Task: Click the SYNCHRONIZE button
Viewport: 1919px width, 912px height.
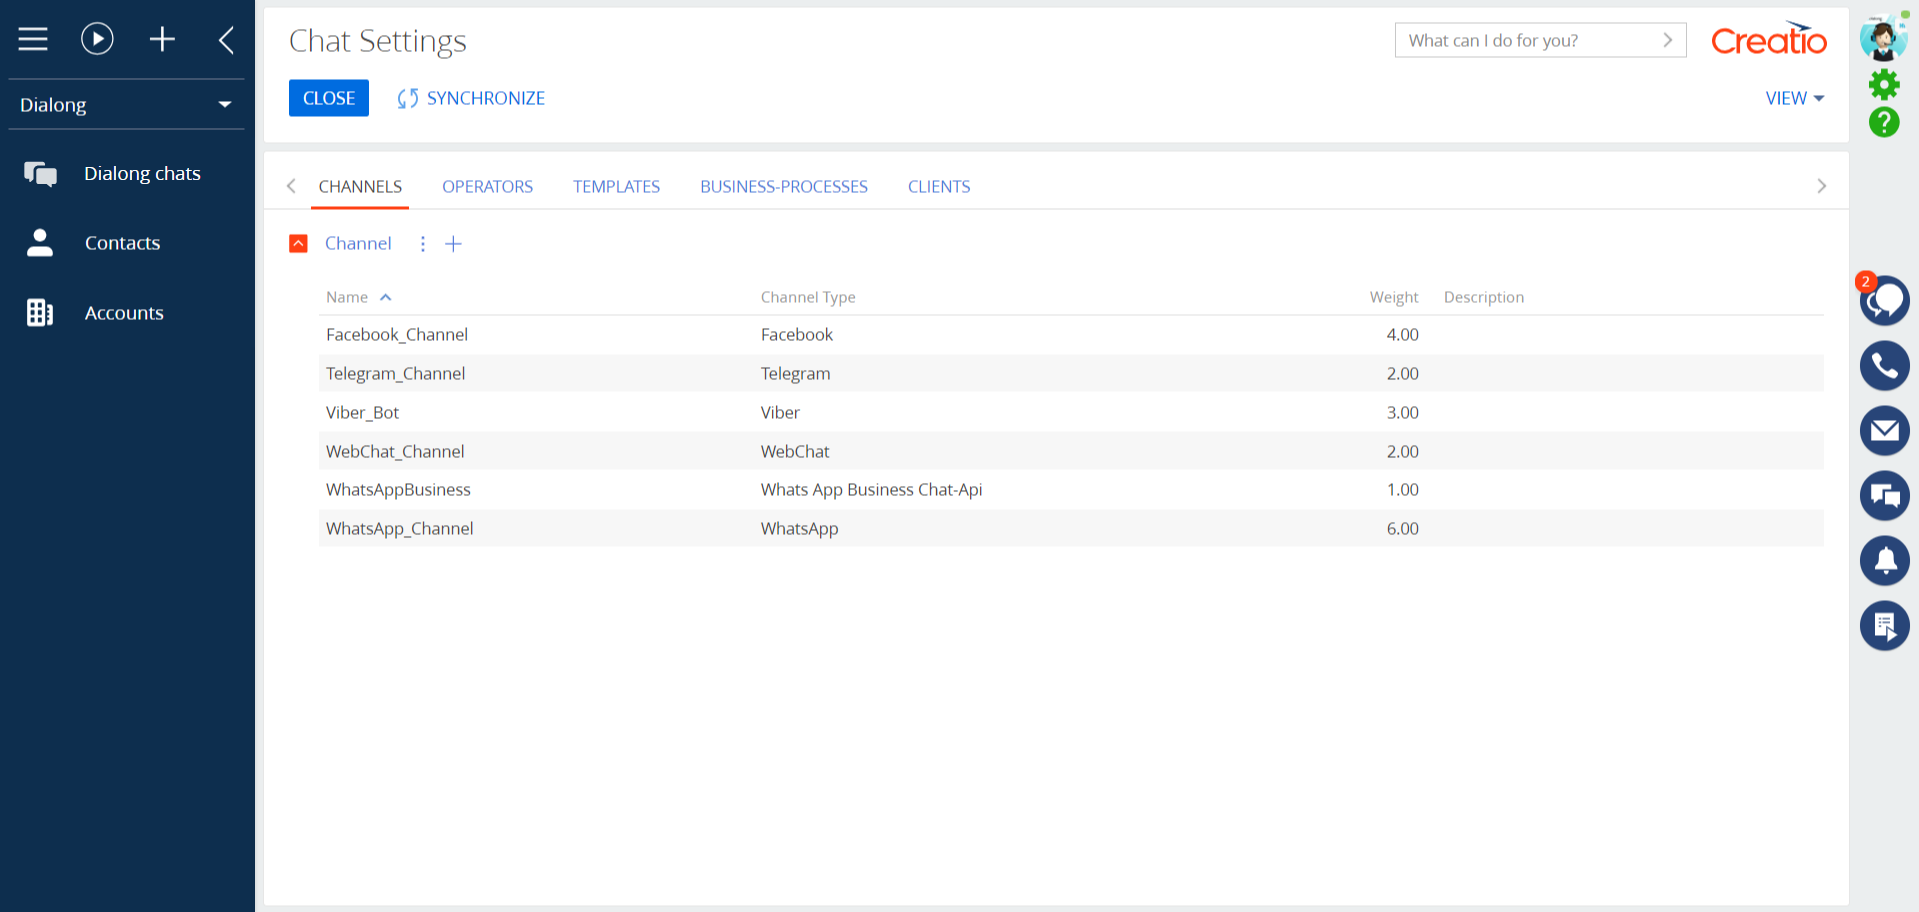Action: [x=471, y=98]
